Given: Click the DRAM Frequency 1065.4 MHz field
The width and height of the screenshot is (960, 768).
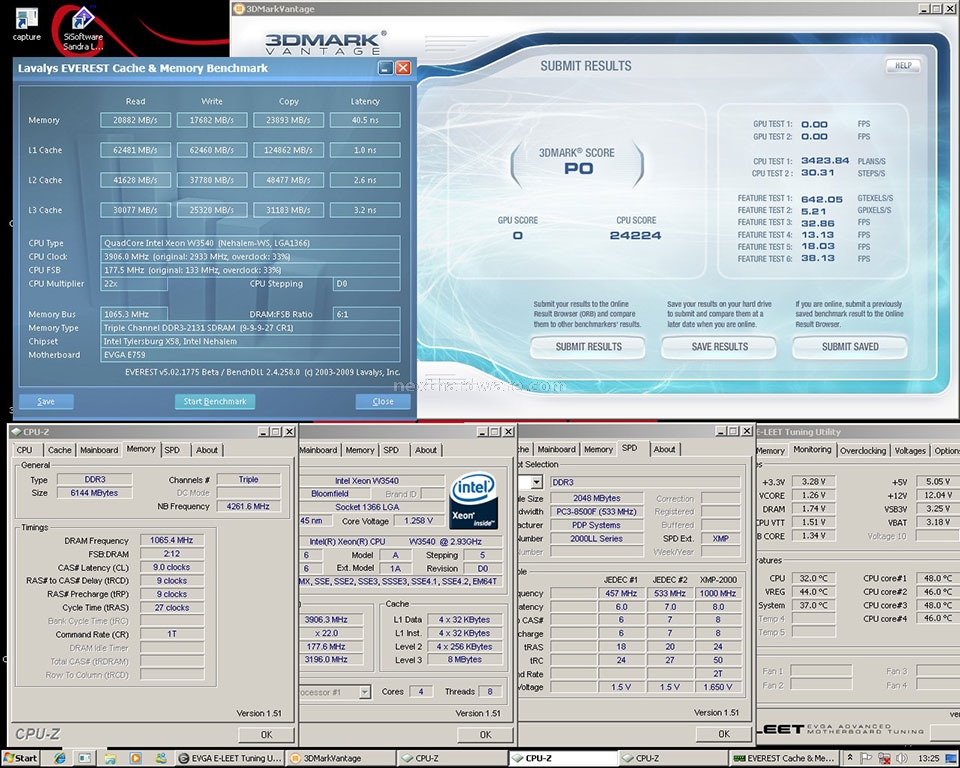Looking at the screenshot, I should (171, 540).
